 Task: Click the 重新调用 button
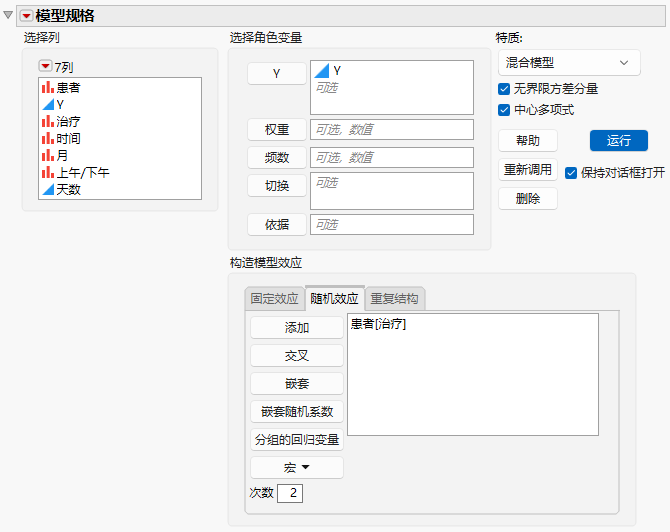(x=528, y=170)
